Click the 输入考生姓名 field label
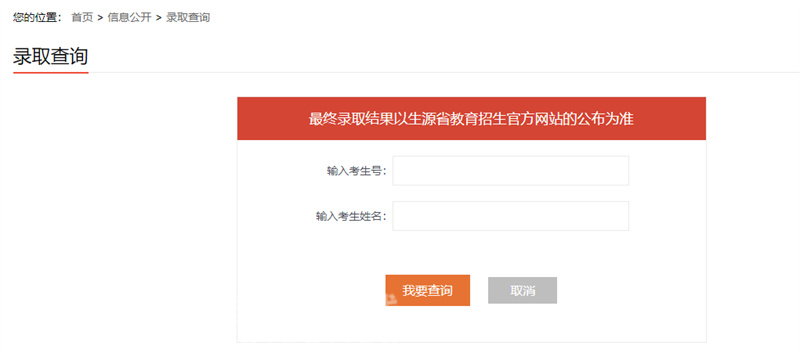 tap(351, 216)
